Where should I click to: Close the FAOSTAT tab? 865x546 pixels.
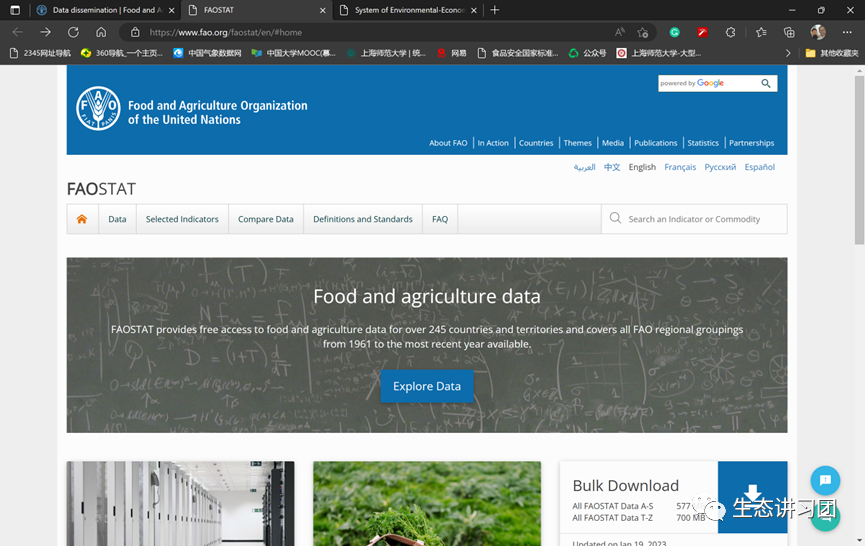323,10
